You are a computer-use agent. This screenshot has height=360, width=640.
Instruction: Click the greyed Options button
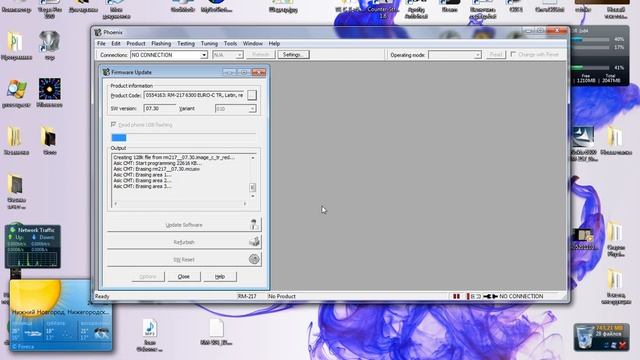(x=148, y=276)
